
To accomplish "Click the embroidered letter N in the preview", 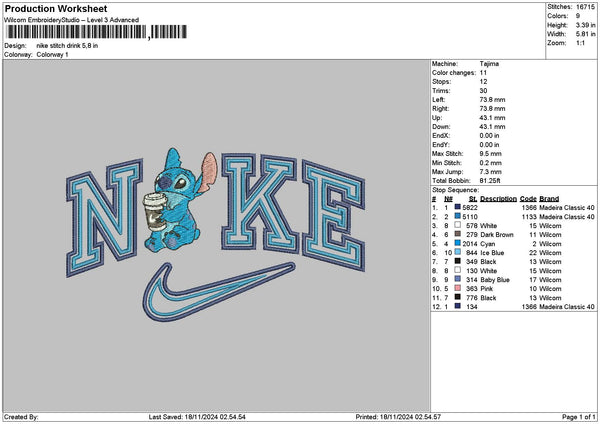I will (x=104, y=217).
